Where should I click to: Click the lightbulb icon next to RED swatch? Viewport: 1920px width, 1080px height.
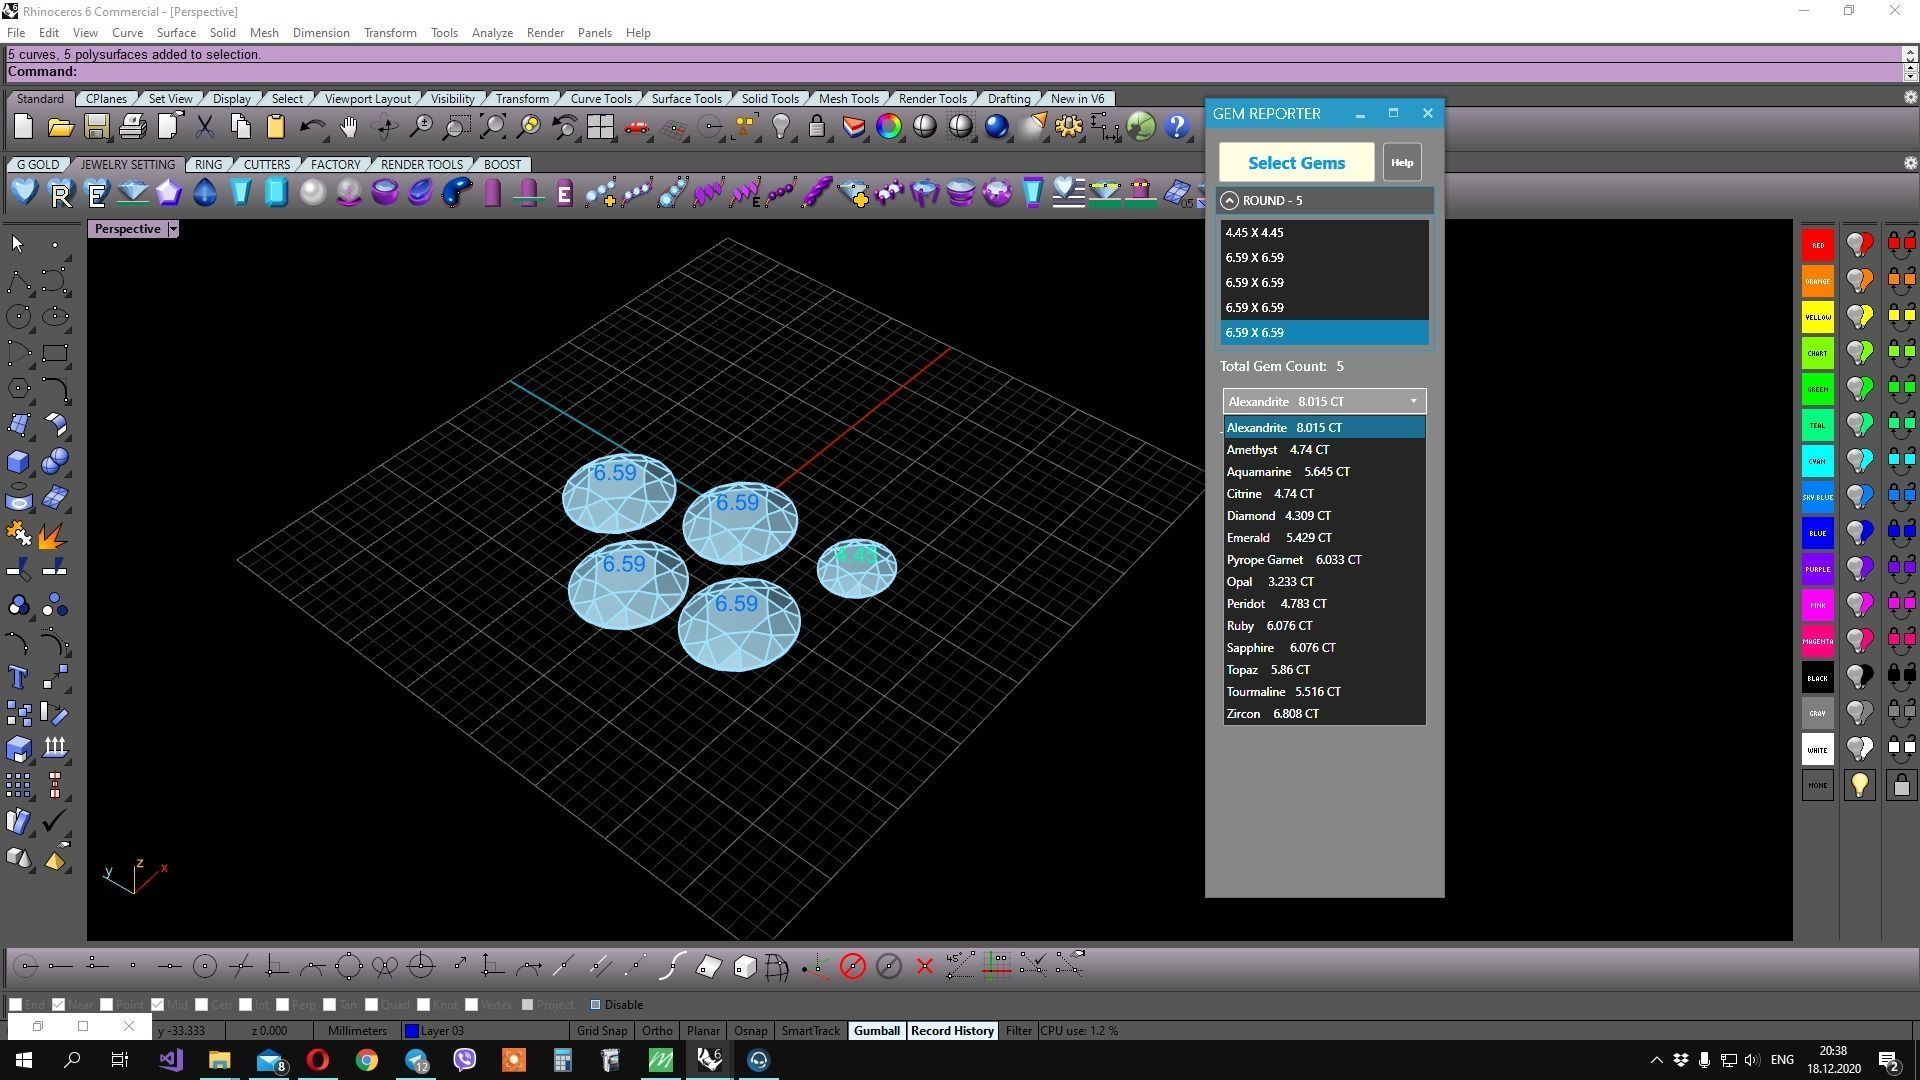1859,245
